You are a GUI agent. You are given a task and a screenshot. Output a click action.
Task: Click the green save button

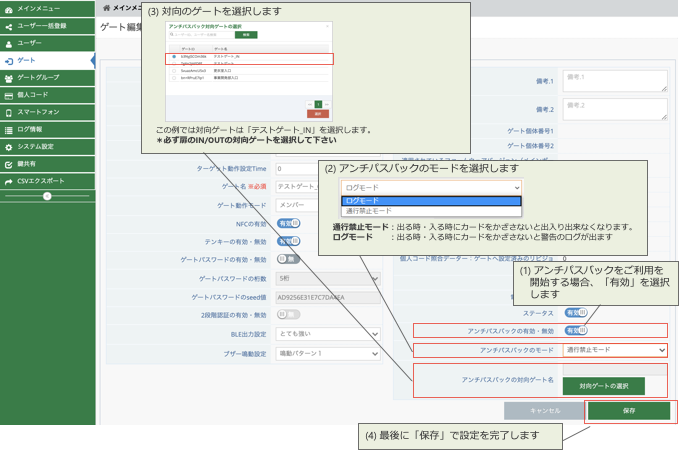[629, 411]
